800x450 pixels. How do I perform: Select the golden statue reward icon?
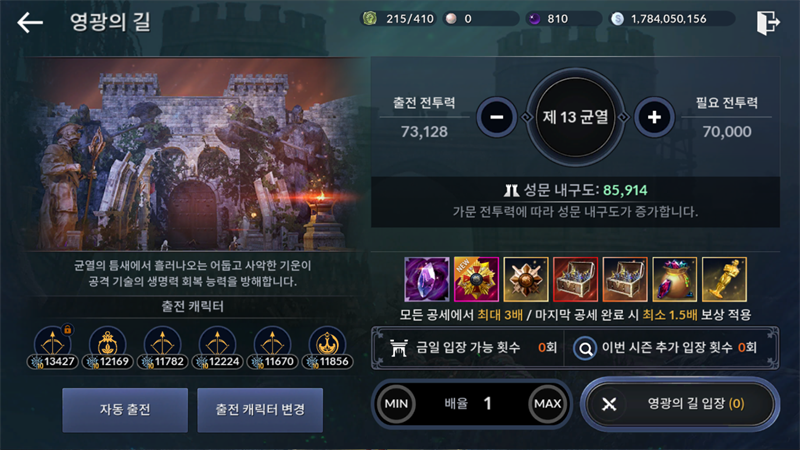point(724,279)
